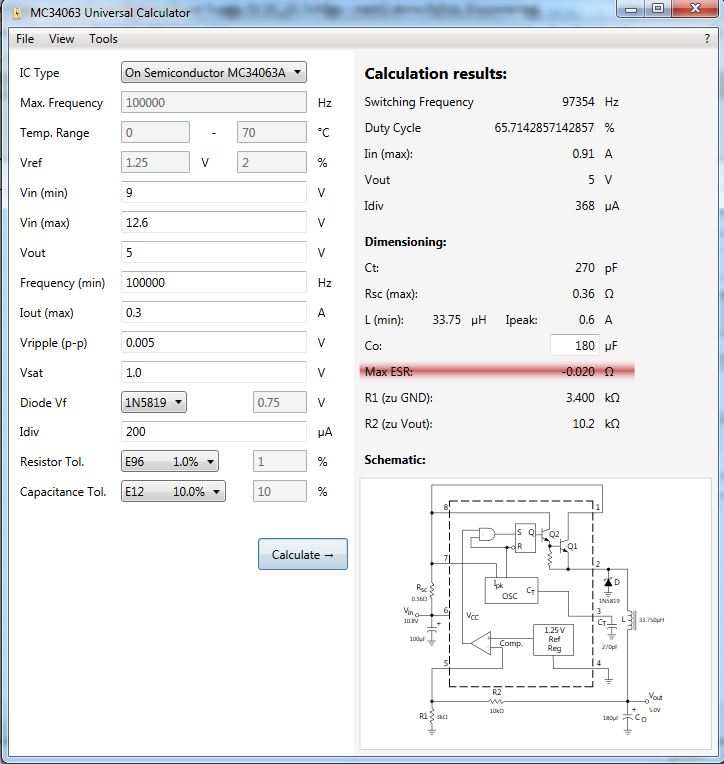Click the Frequency (min) input field
Viewport: 724px width, 764px height.
pyautogui.click(x=214, y=283)
